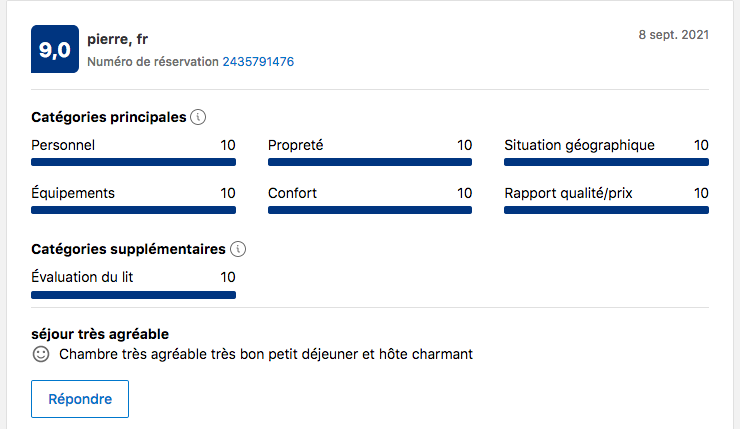The width and height of the screenshot is (740, 429).
Task: Click the Personnel rating bar
Action: tap(133, 162)
